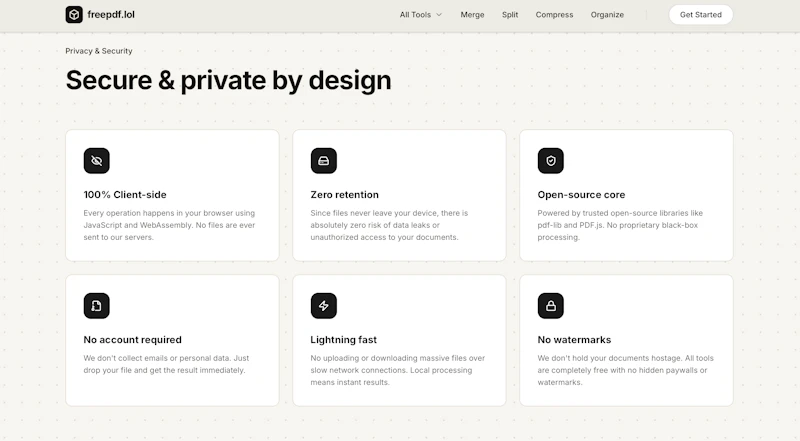Click the lightning bolt icon in Lightning fast card

tap(323, 306)
